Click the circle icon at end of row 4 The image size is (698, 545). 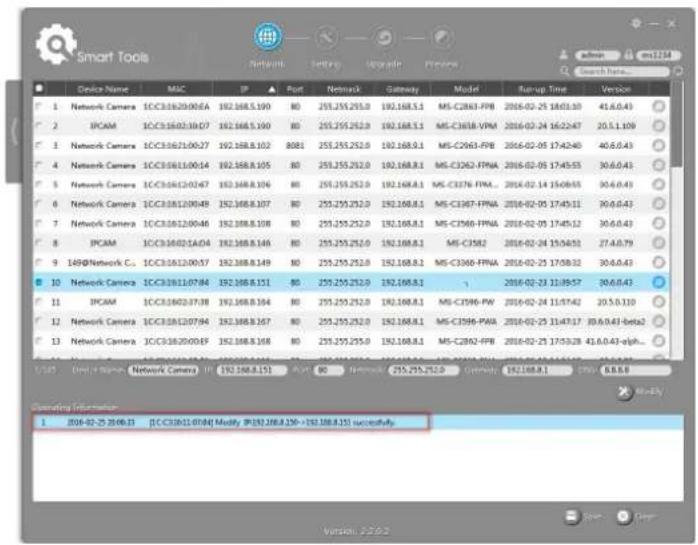pyautogui.click(x=659, y=165)
